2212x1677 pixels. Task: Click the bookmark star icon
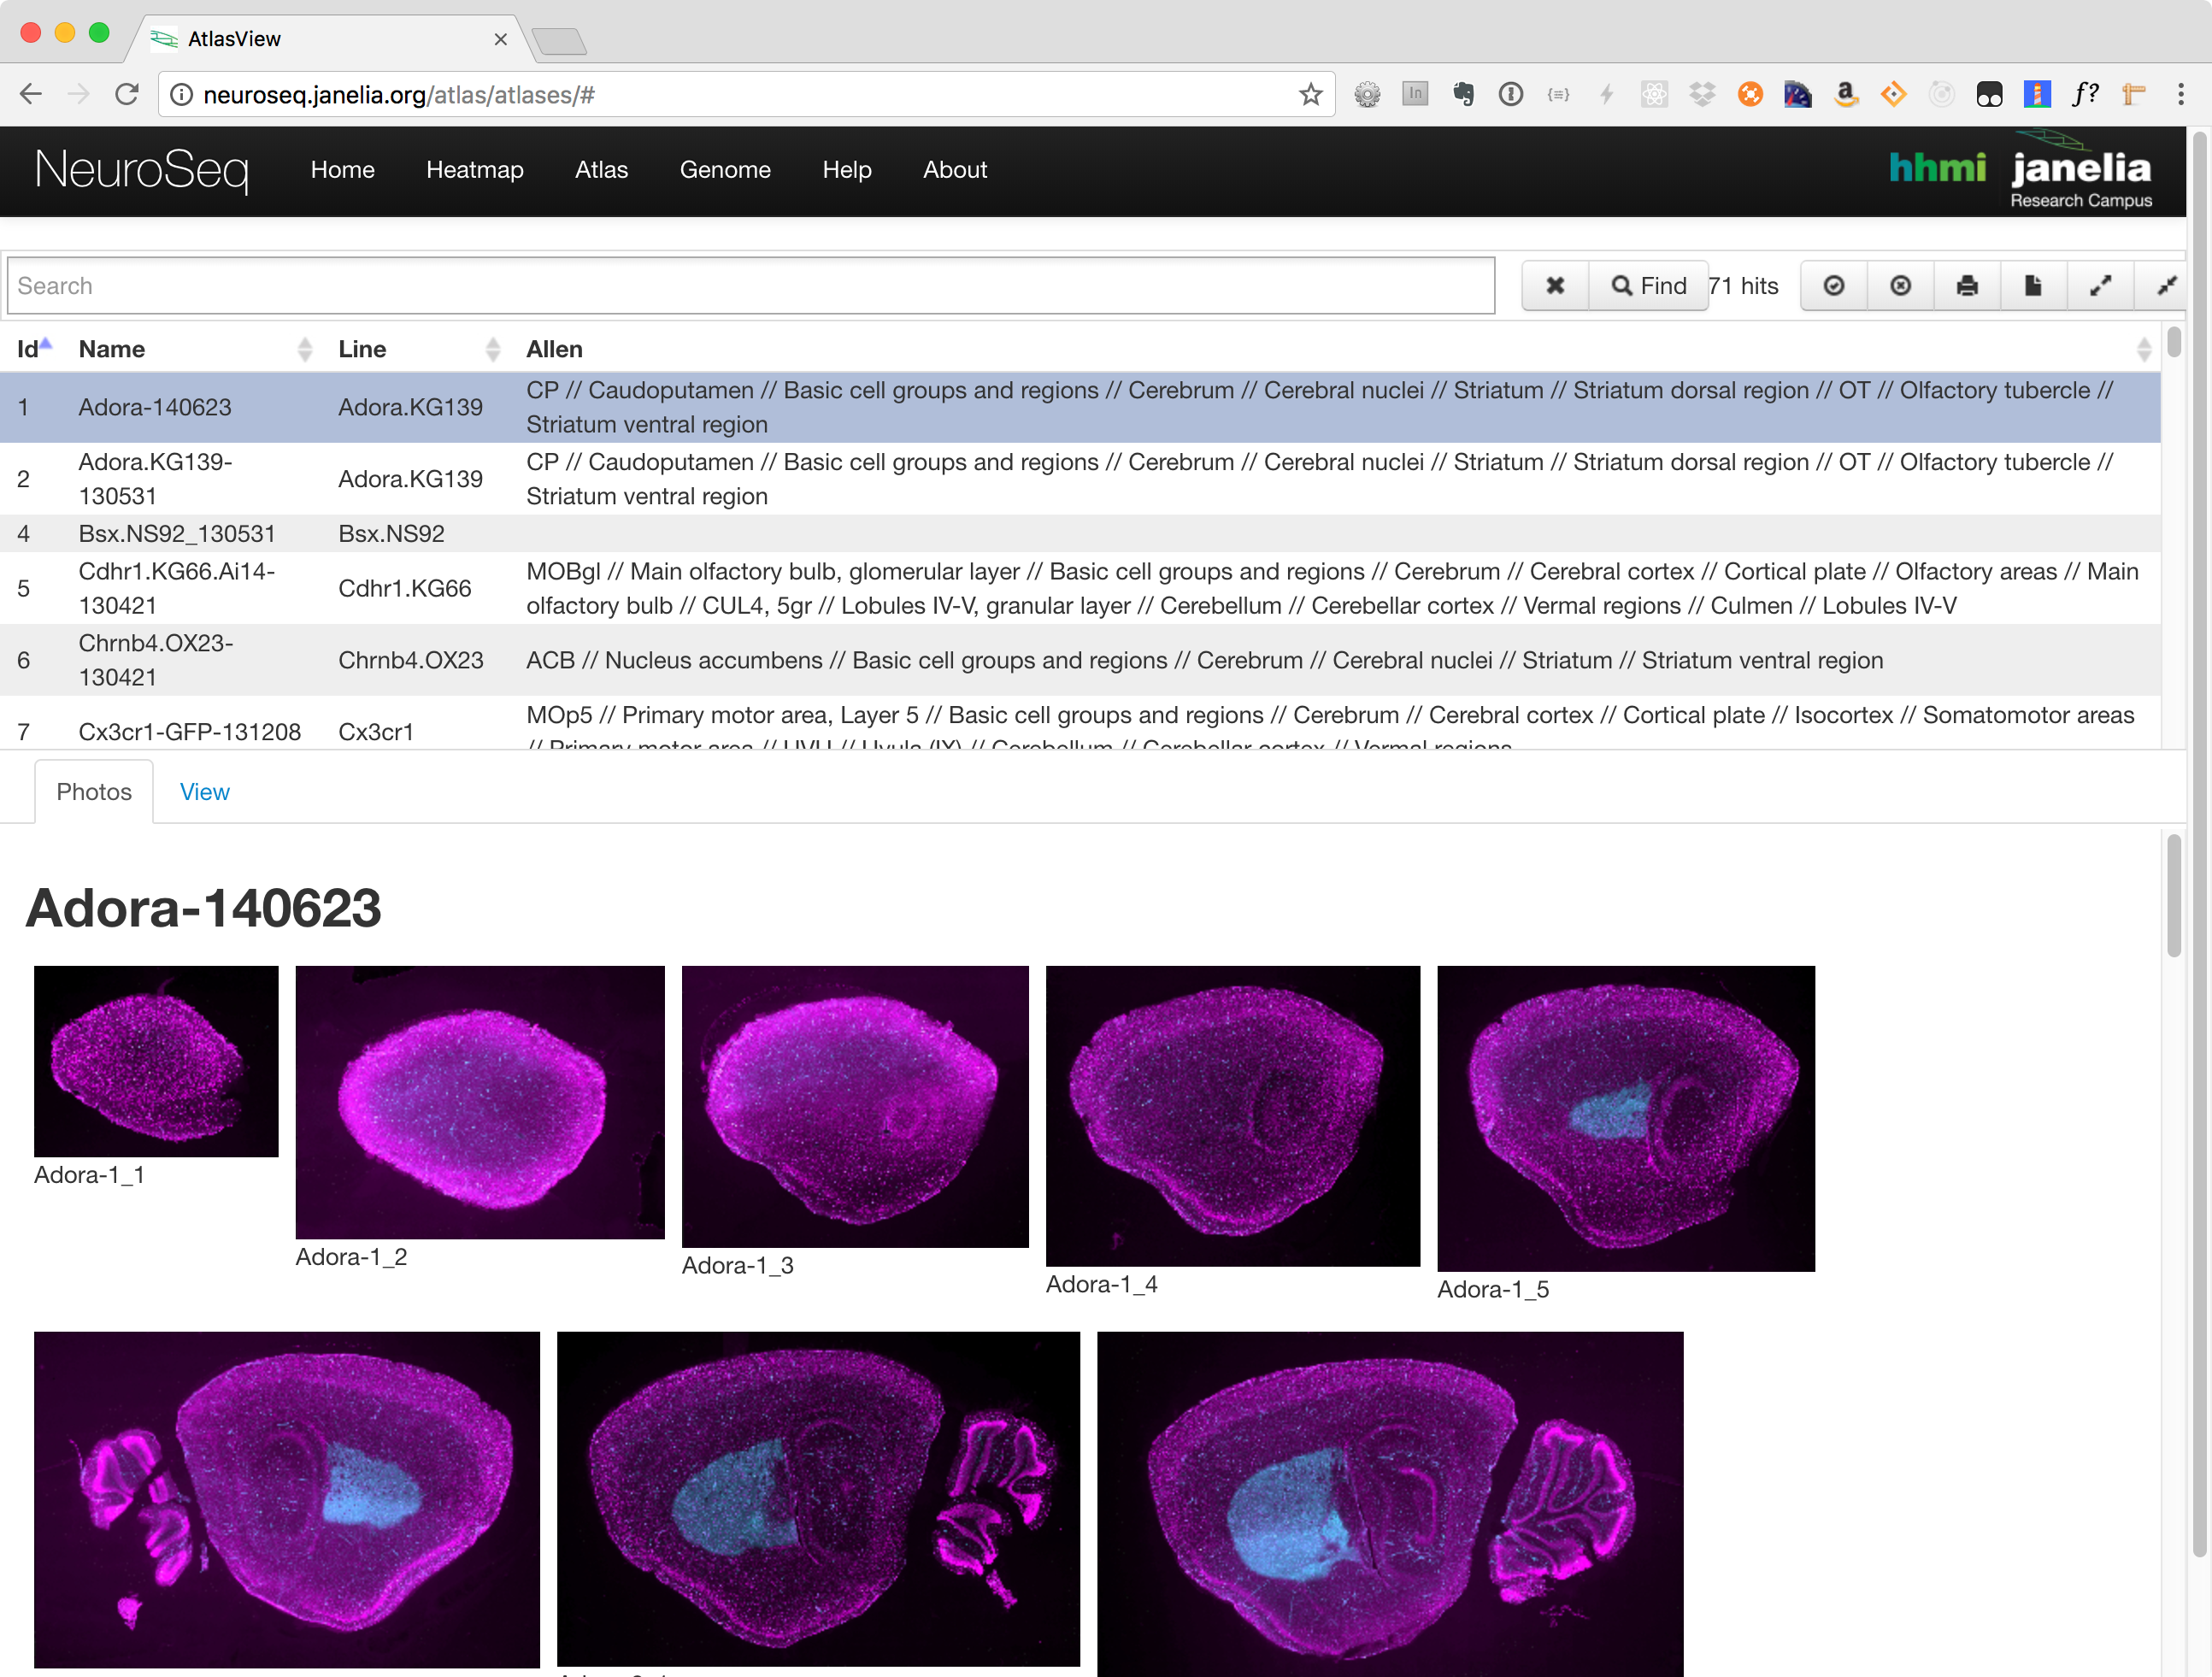1310,95
